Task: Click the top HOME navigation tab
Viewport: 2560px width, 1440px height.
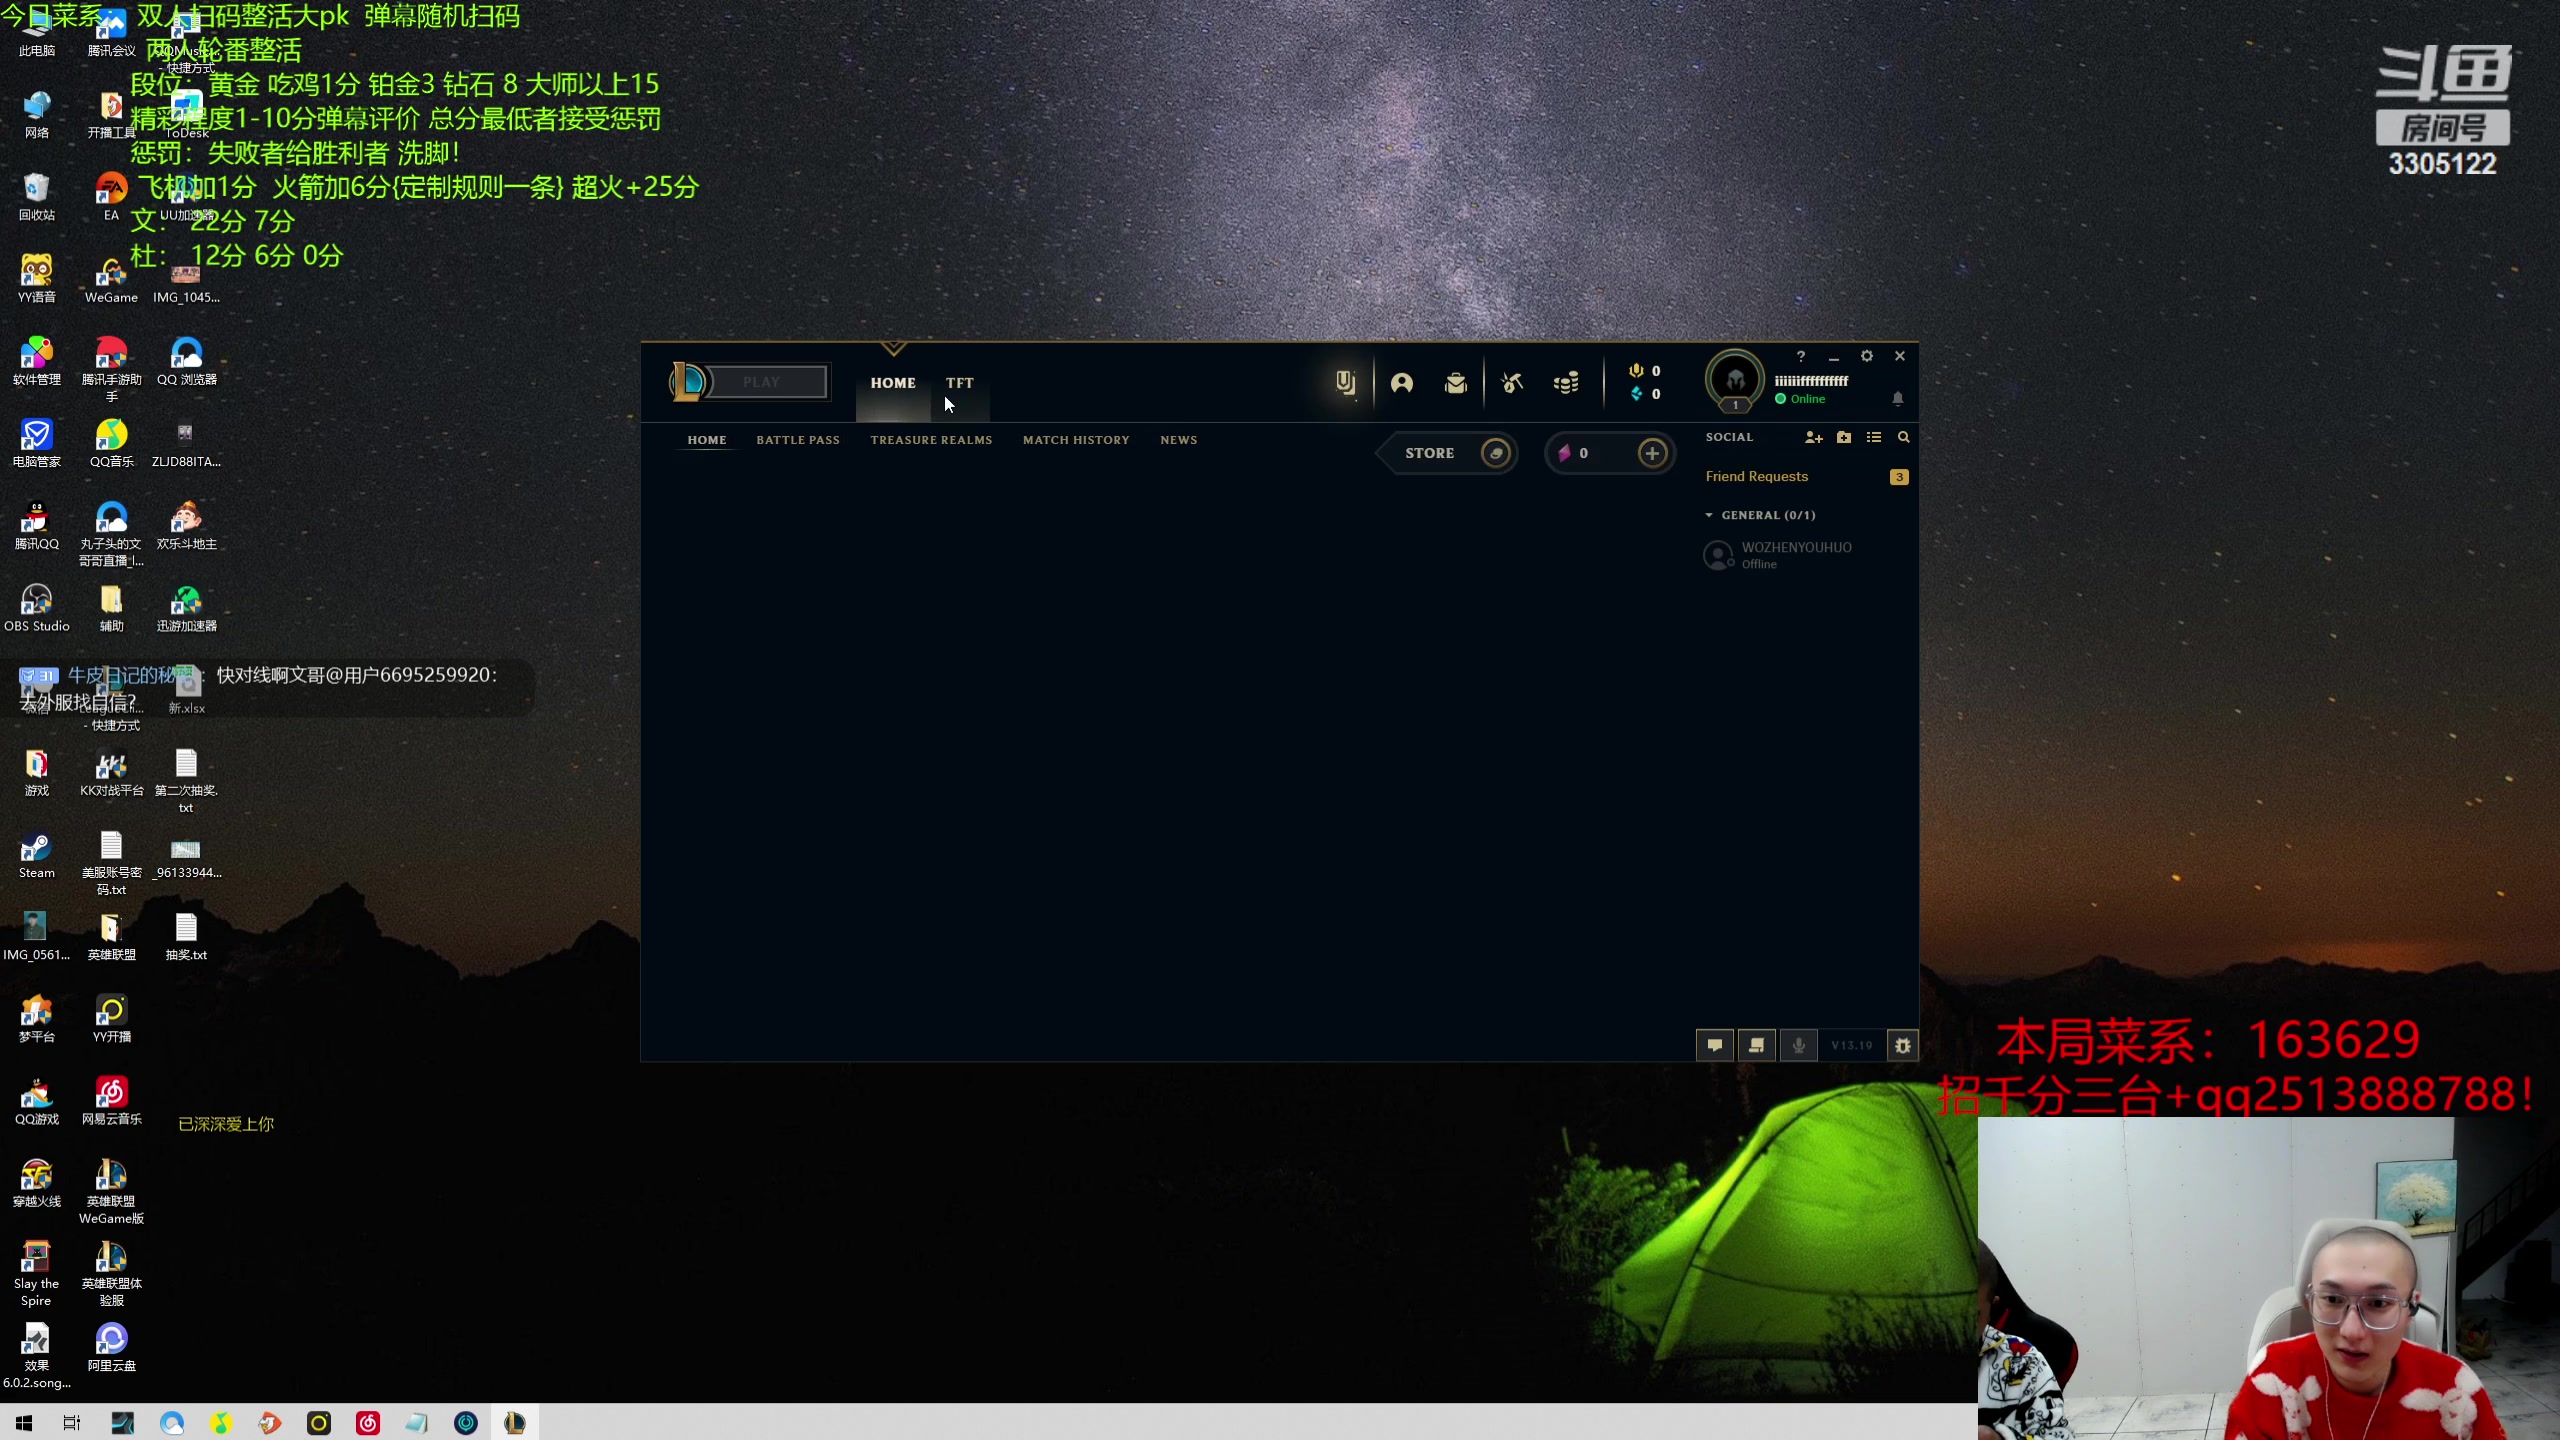Action: click(893, 383)
